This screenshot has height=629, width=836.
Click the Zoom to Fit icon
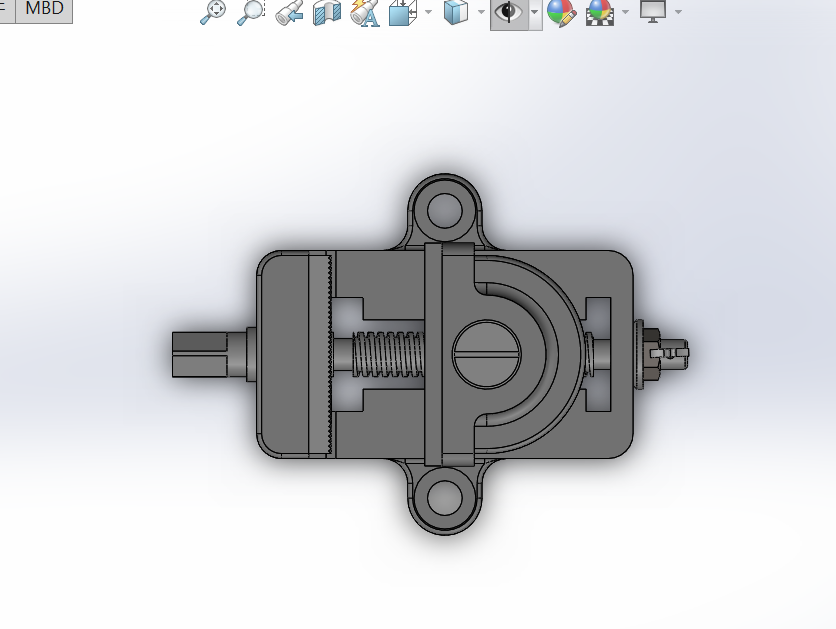point(213,12)
